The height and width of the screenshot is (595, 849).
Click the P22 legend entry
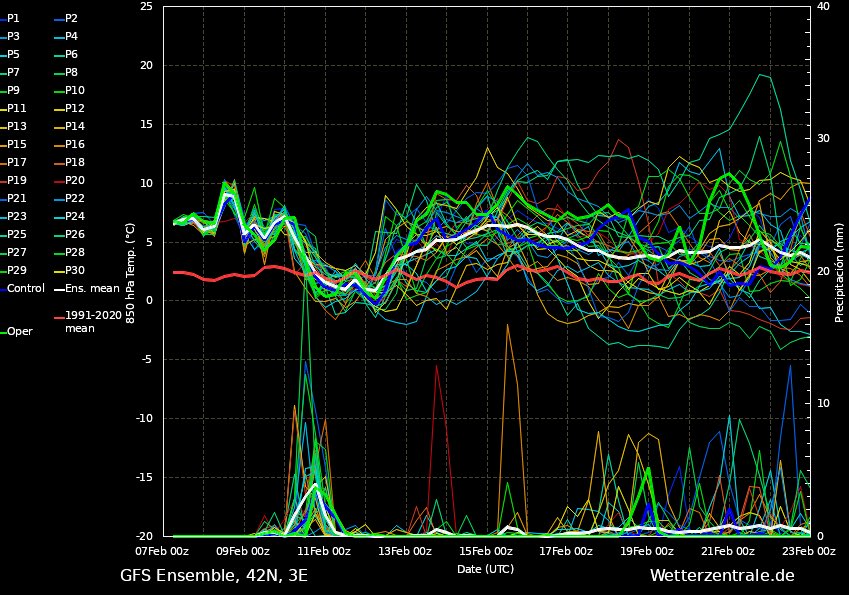(x=69, y=198)
